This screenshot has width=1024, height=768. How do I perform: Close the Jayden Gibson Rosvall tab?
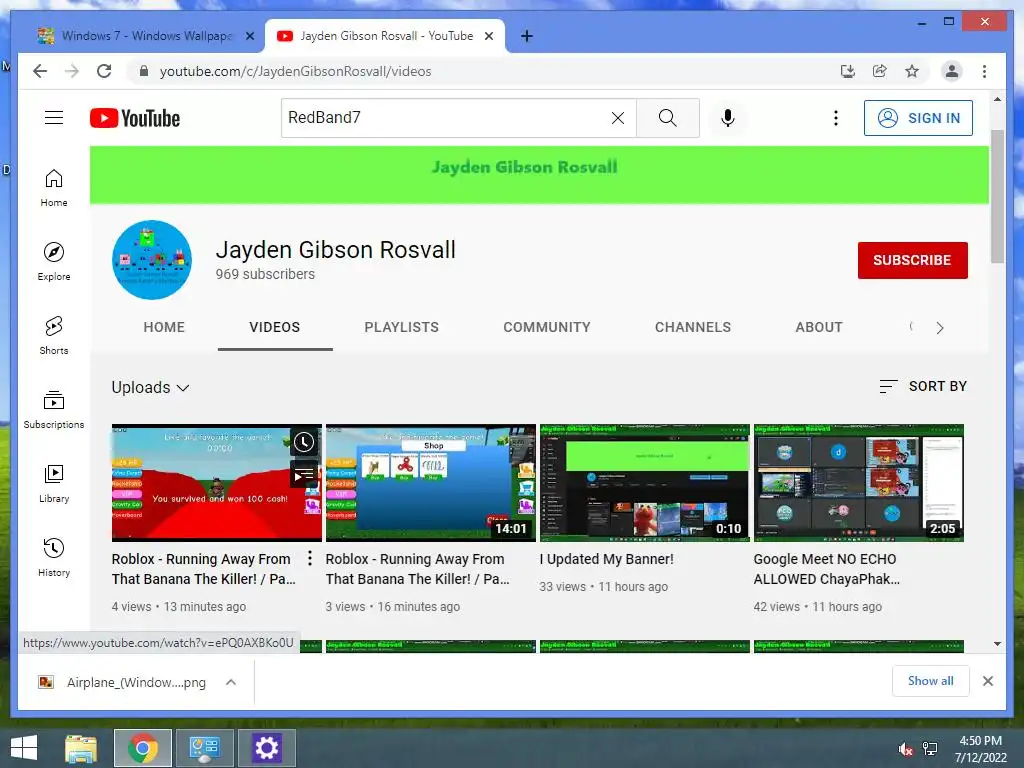coord(488,37)
